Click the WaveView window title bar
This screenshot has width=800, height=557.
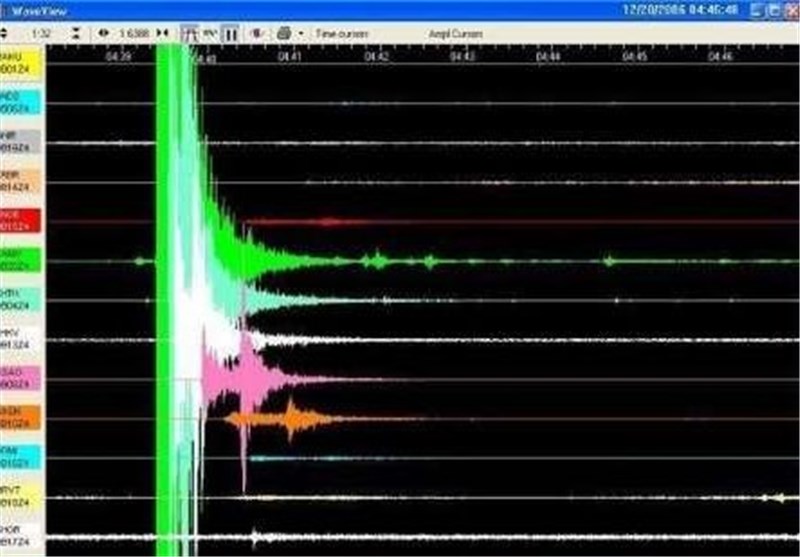[300, 9]
